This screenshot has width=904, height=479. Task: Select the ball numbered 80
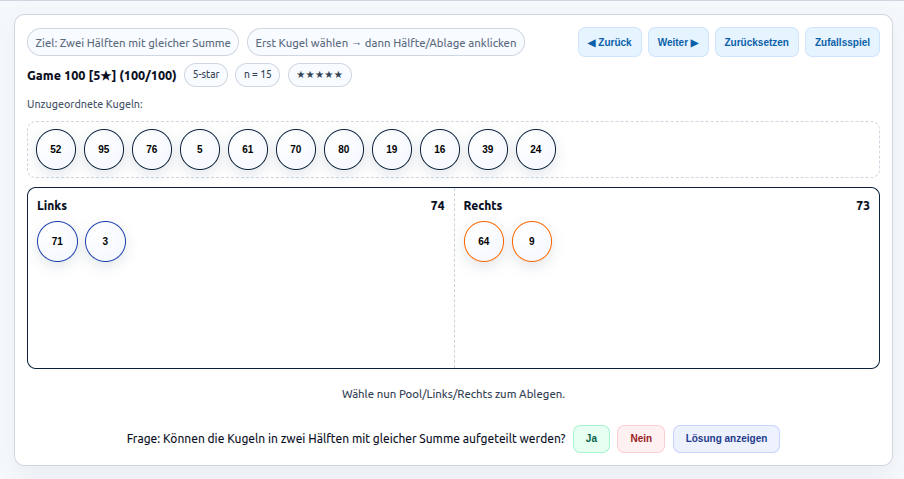(x=344, y=149)
